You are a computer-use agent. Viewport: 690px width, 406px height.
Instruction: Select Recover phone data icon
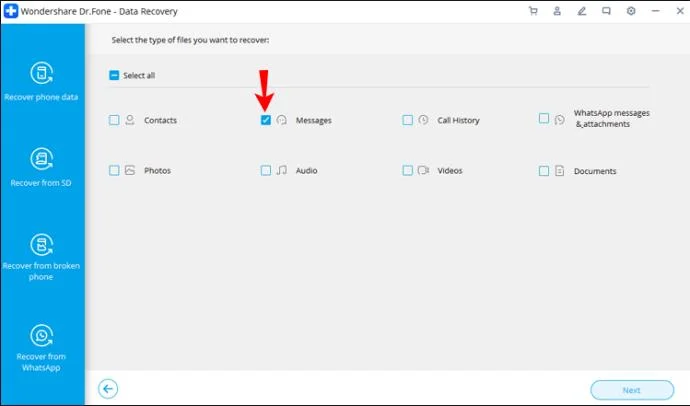tap(41, 73)
